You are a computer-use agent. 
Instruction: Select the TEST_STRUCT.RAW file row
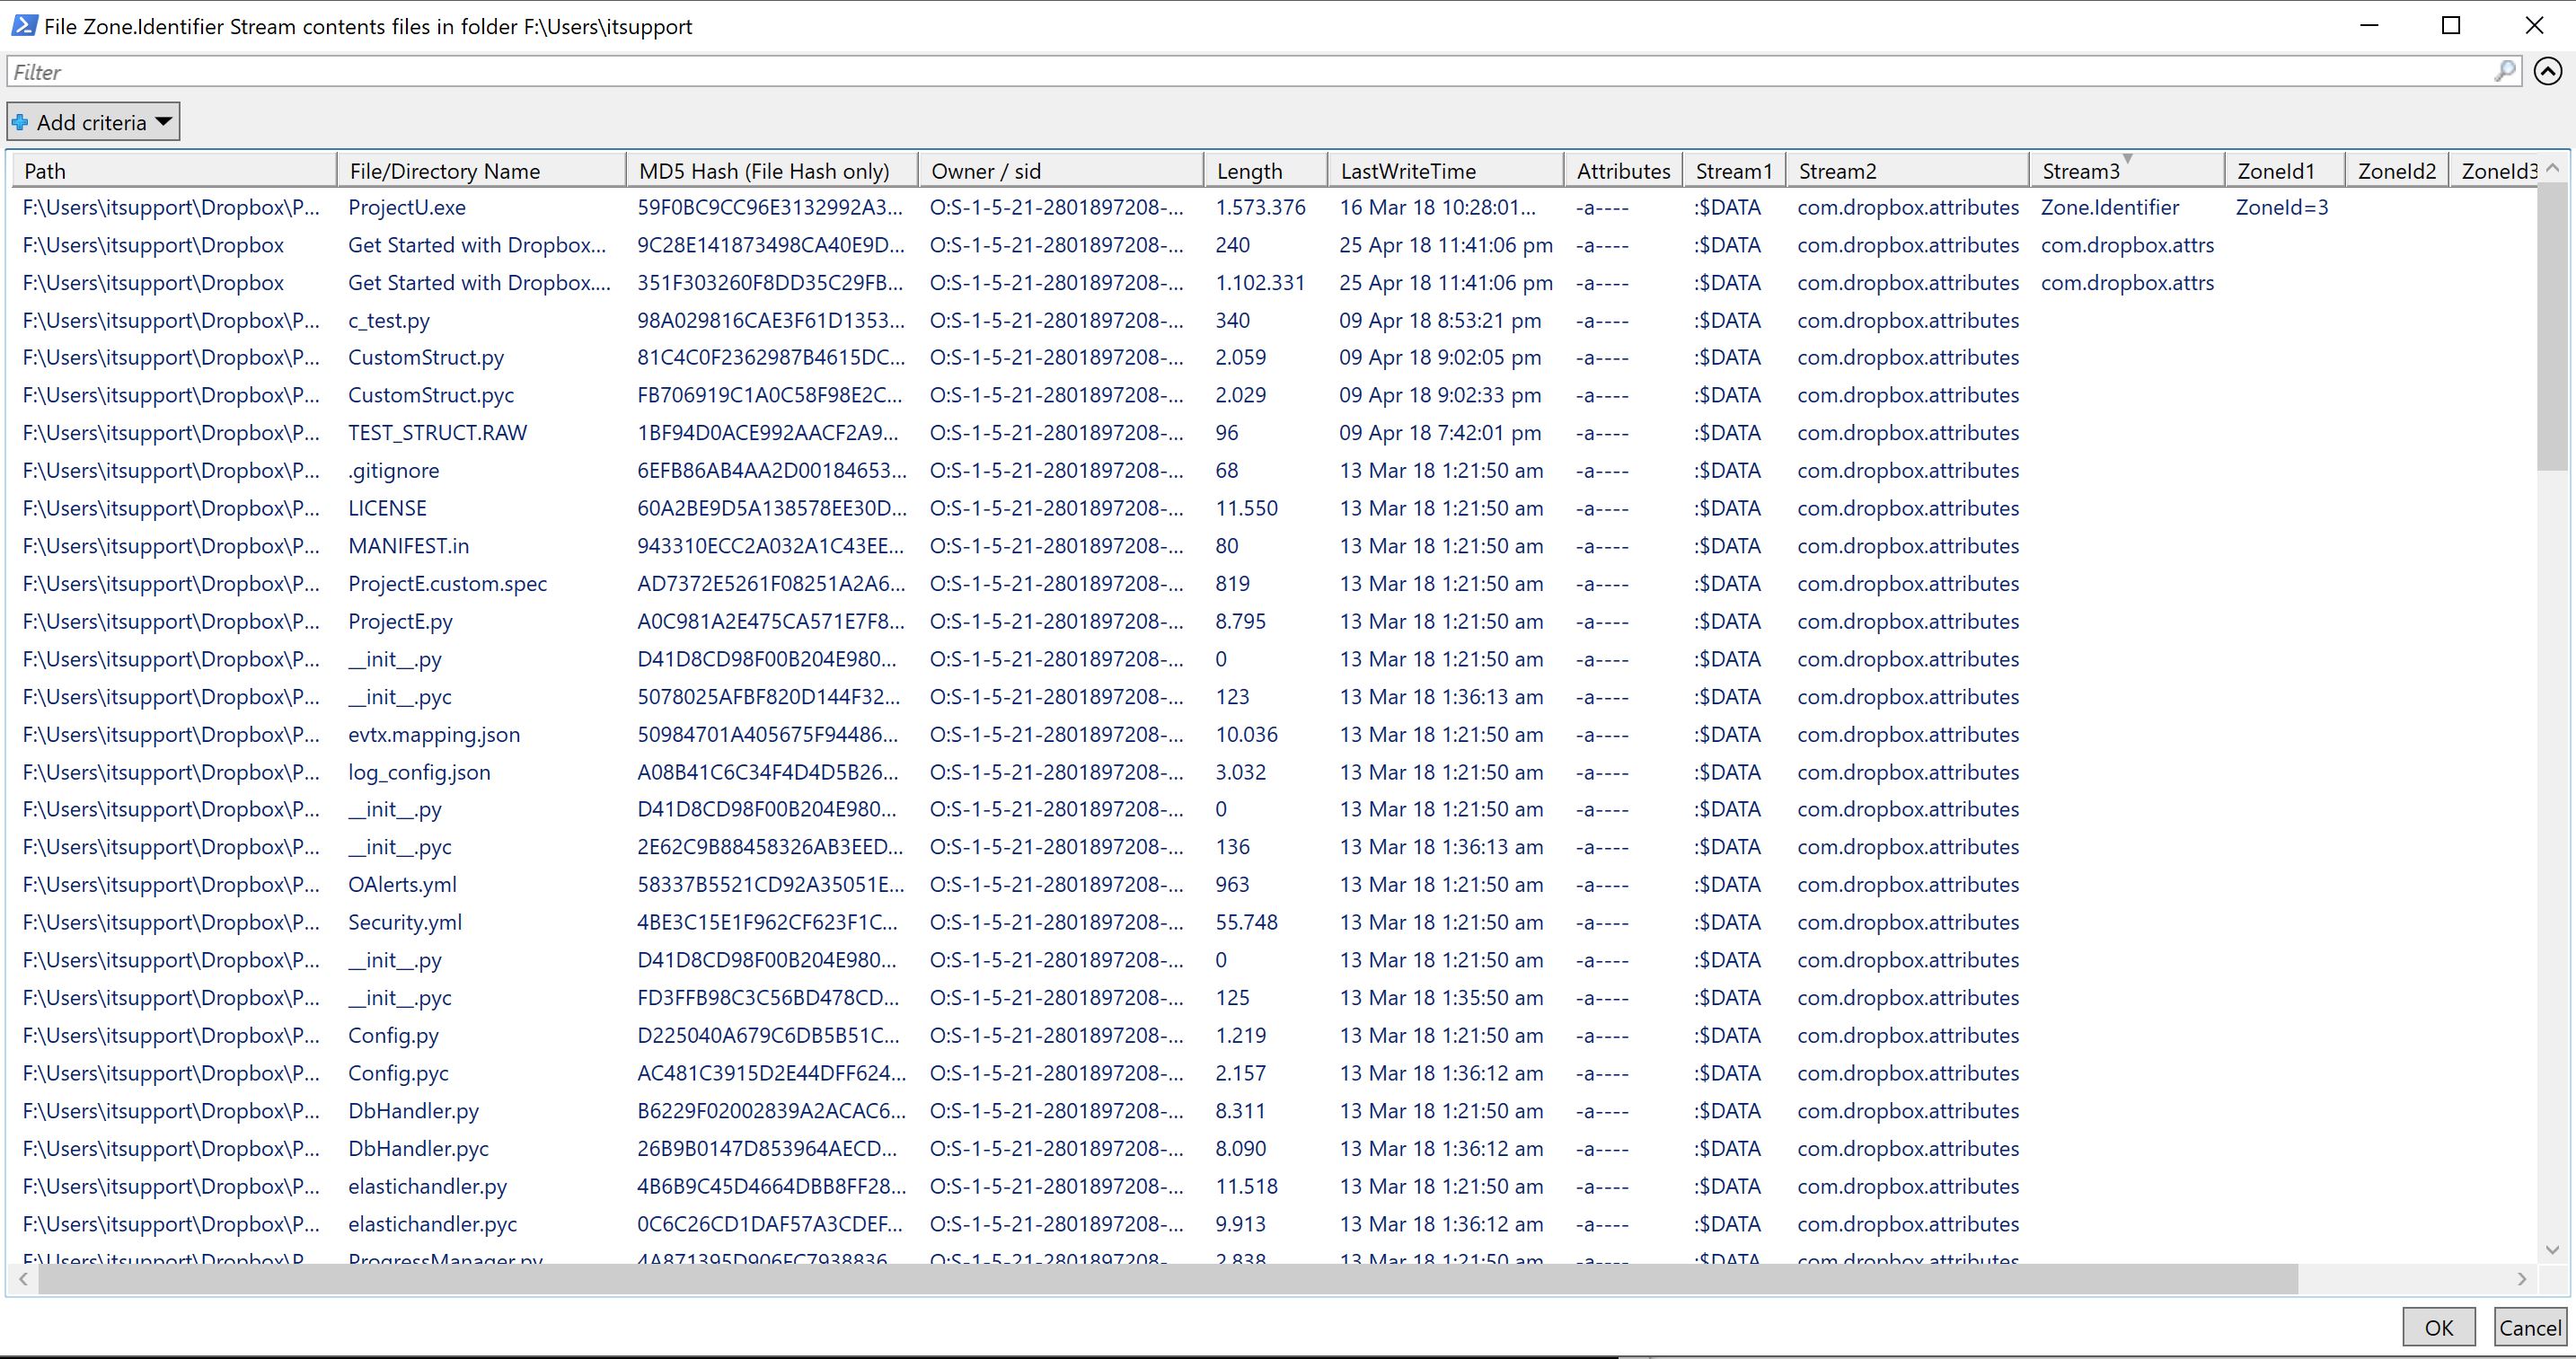tap(437, 433)
